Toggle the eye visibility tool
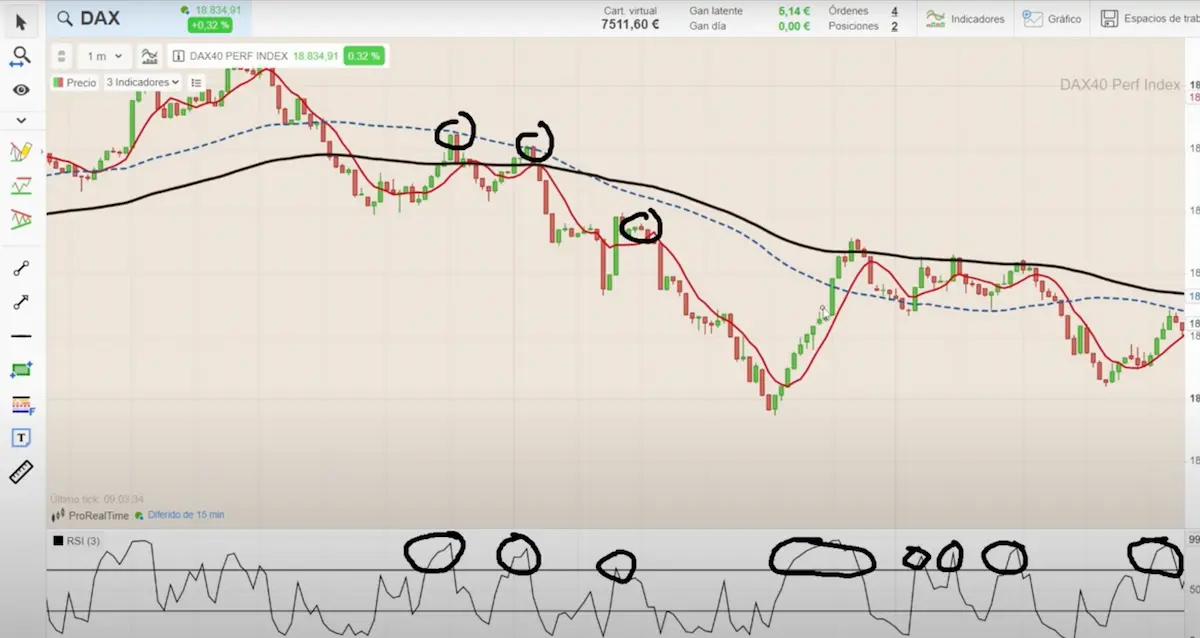Image resolution: width=1200 pixels, height=638 pixels. pyautogui.click(x=21, y=90)
